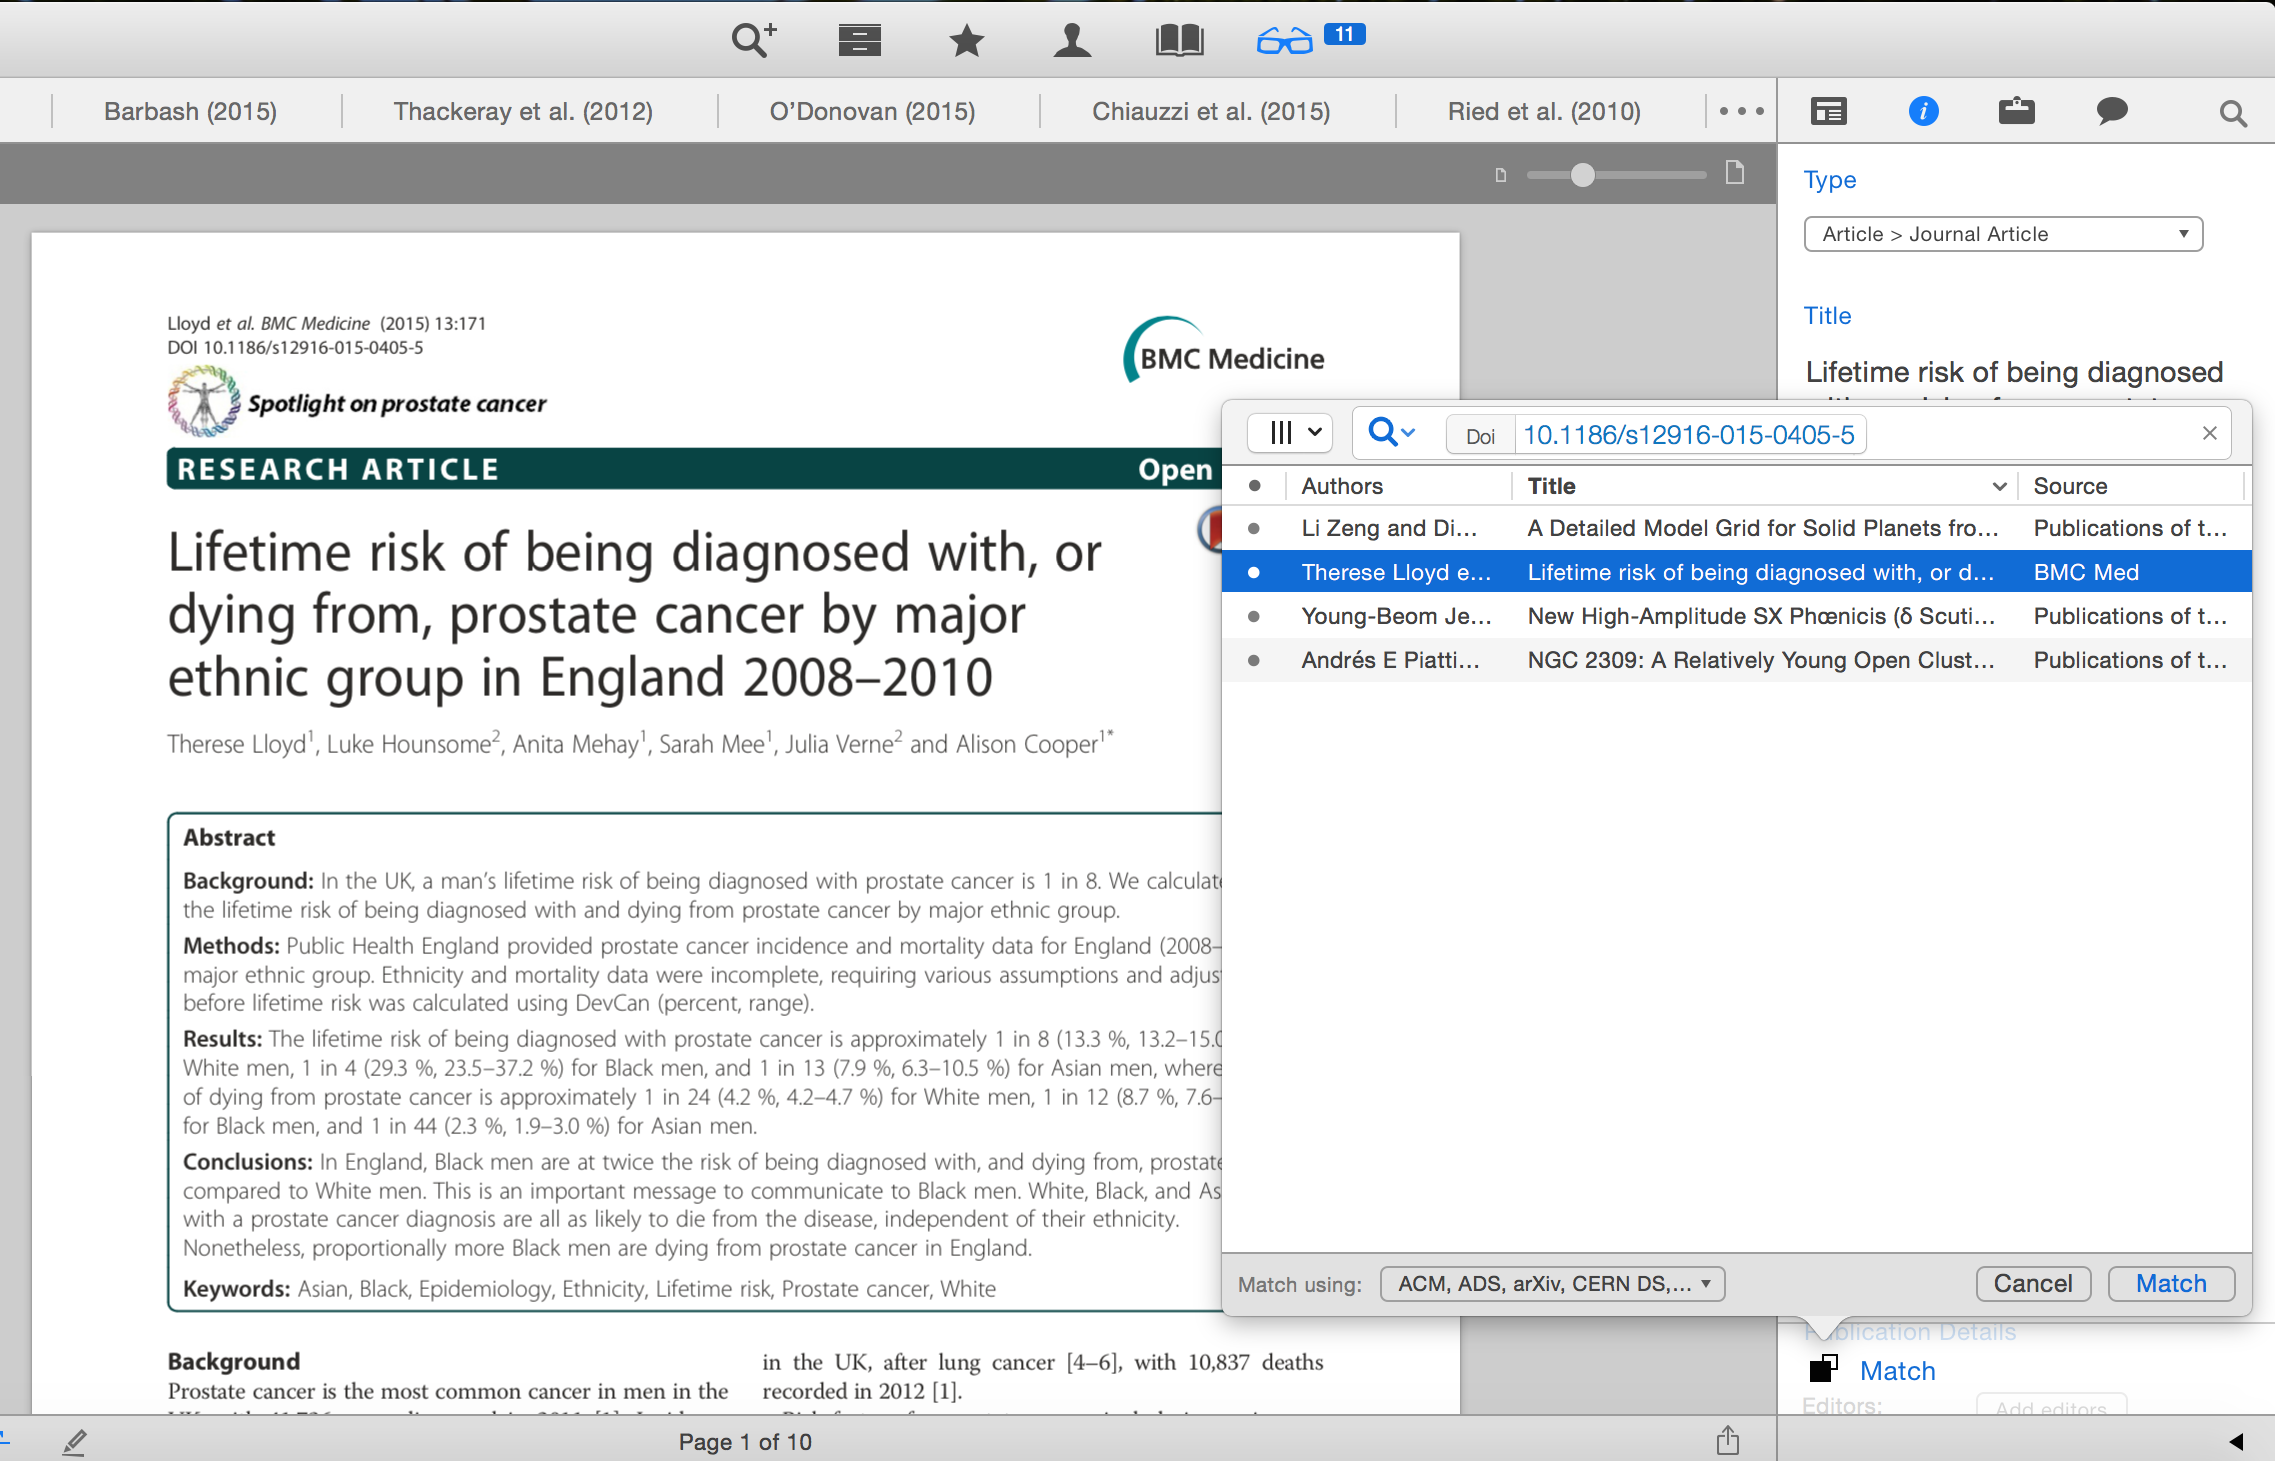
Task: Click the Authors column header
Action: pyautogui.click(x=1399, y=486)
